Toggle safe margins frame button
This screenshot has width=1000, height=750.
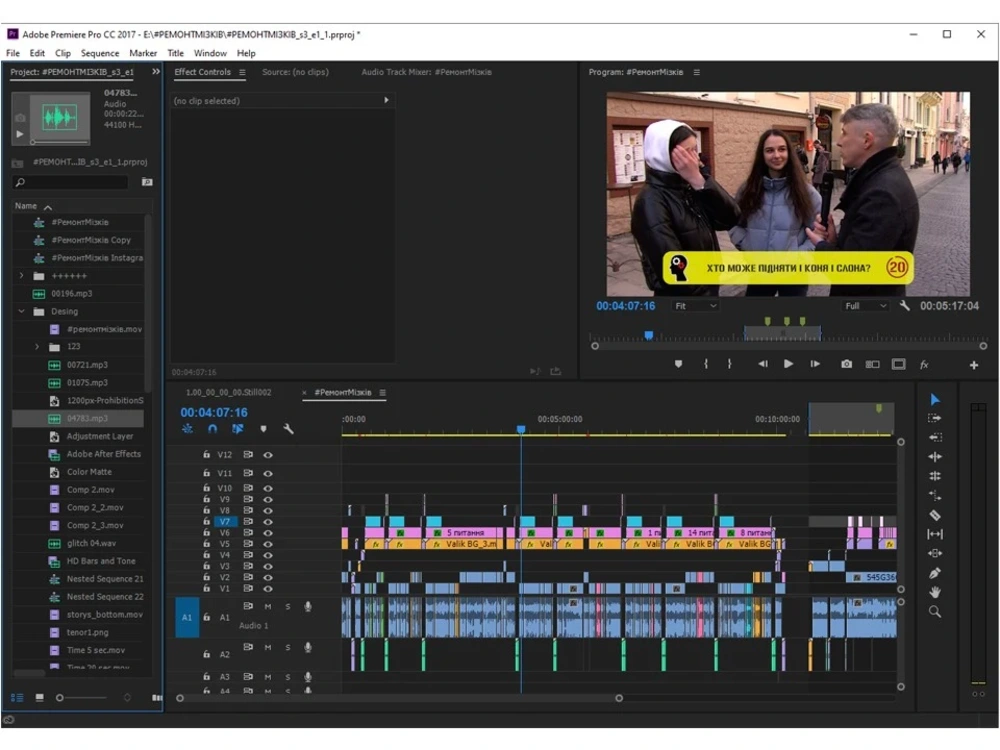point(899,364)
